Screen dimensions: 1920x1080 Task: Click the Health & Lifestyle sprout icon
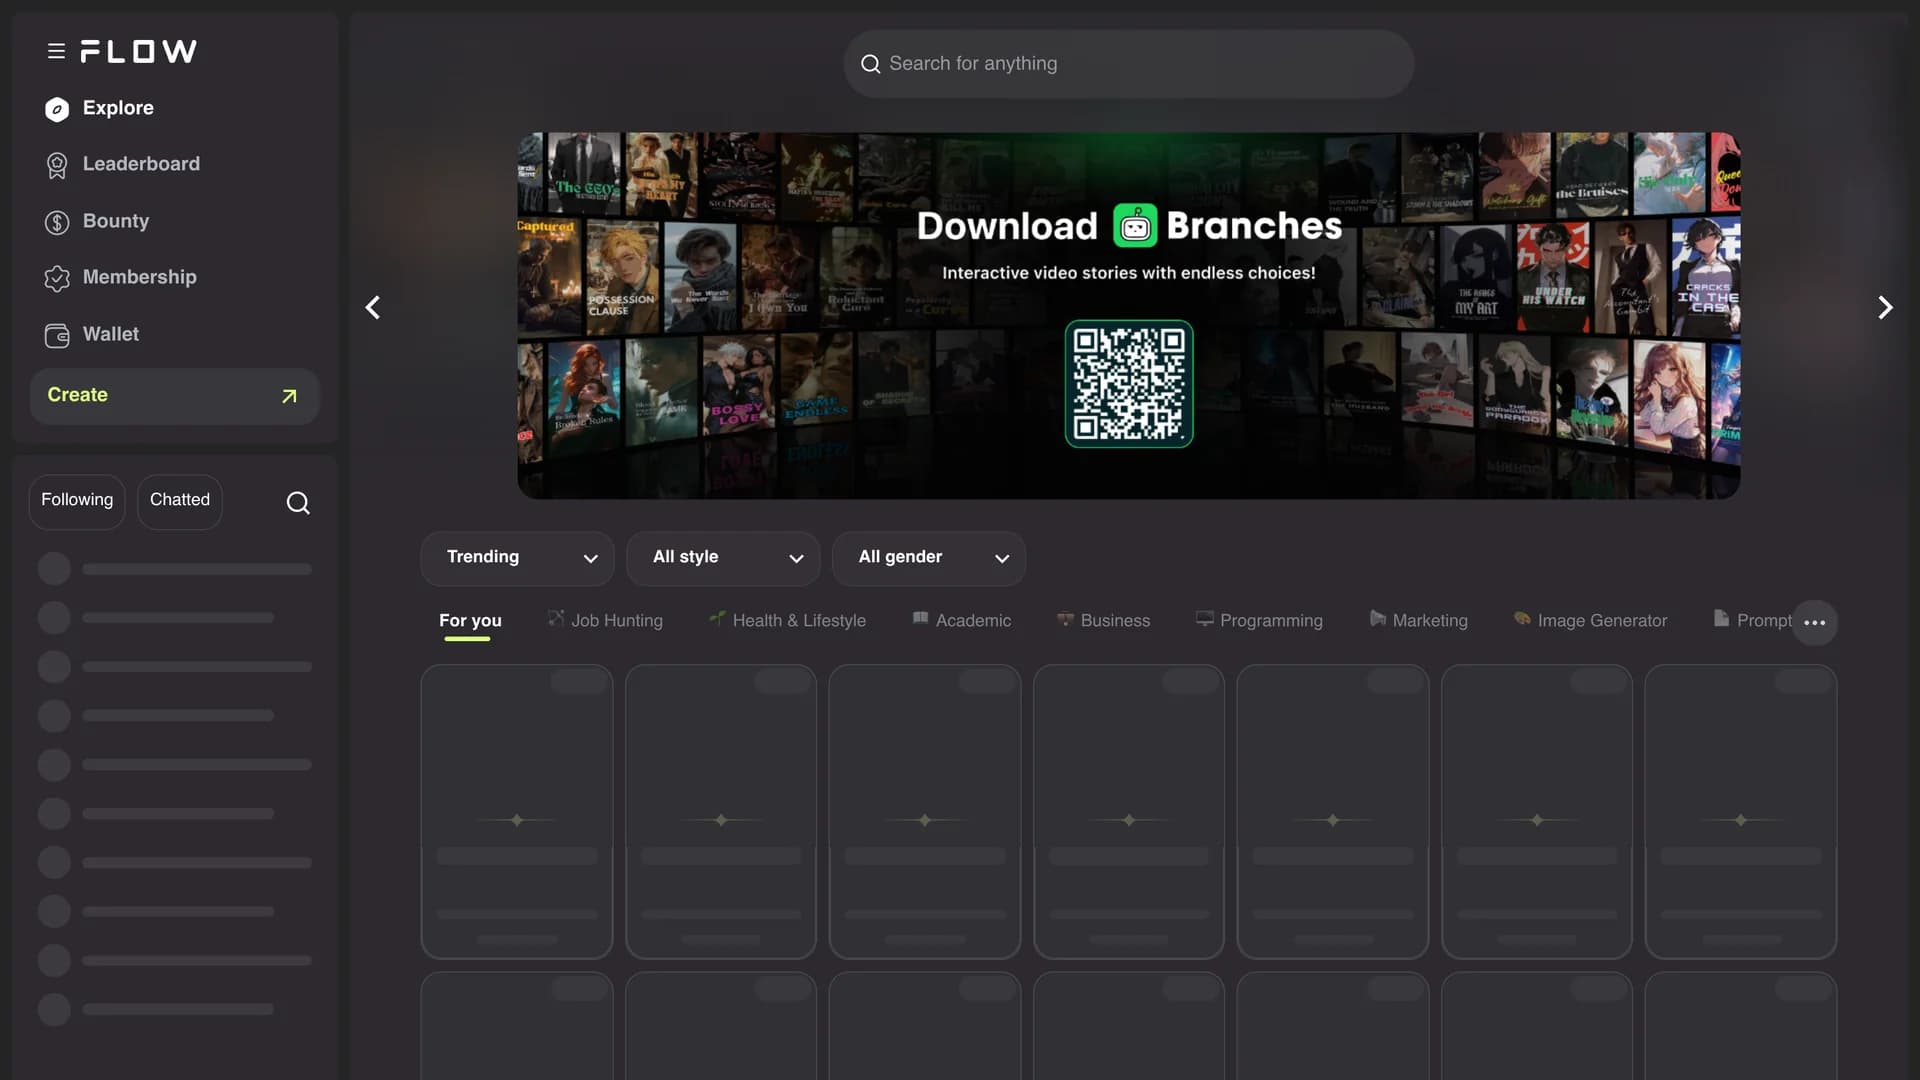tap(717, 619)
